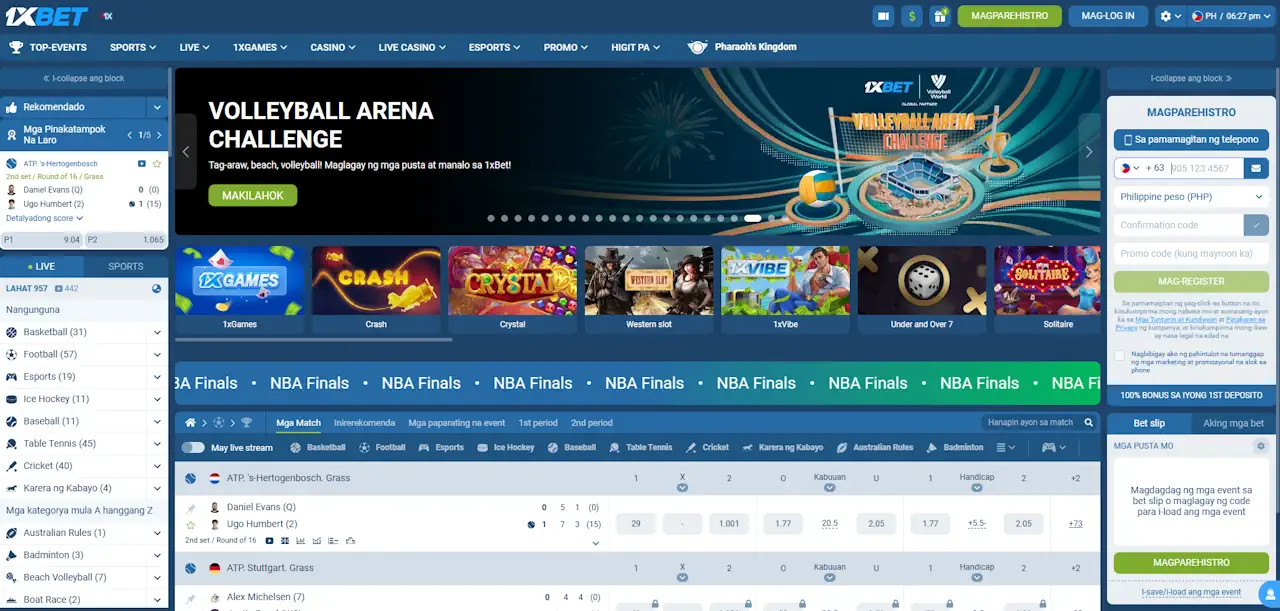This screenshot has height=611, width=1280.
Task: Favorite the Ugo Humbert match star
Action: pyautogui.click(x=190, y=524)
